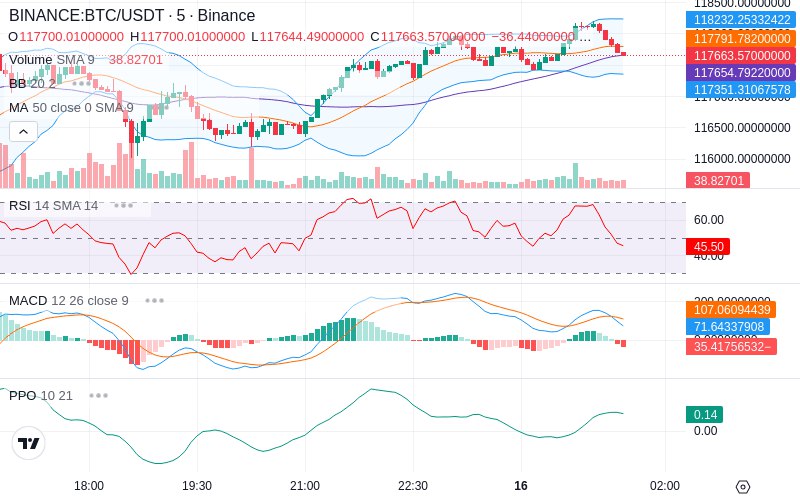Click the 18:00 time axis label
The width and height of the screenshot is (800, 500).
point(89,486)
